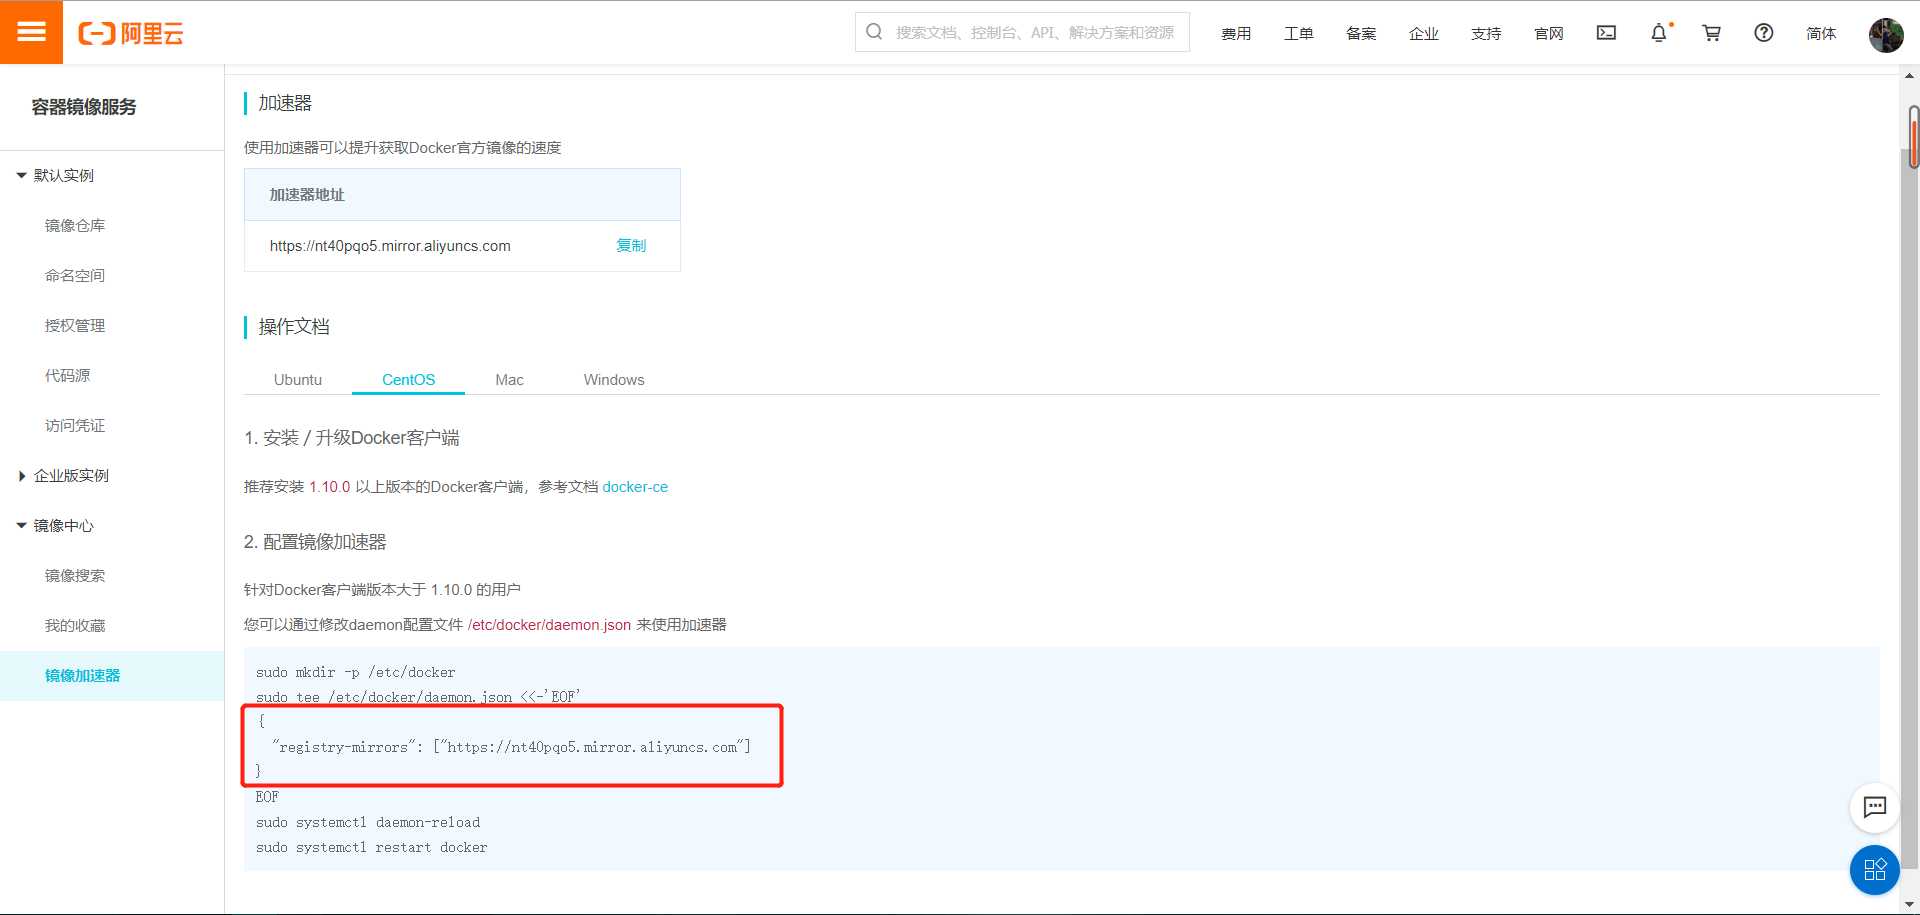This screenshot has height=915, width=1920.
Task: Click the Aliyun logo
Action: pos(131,34)
